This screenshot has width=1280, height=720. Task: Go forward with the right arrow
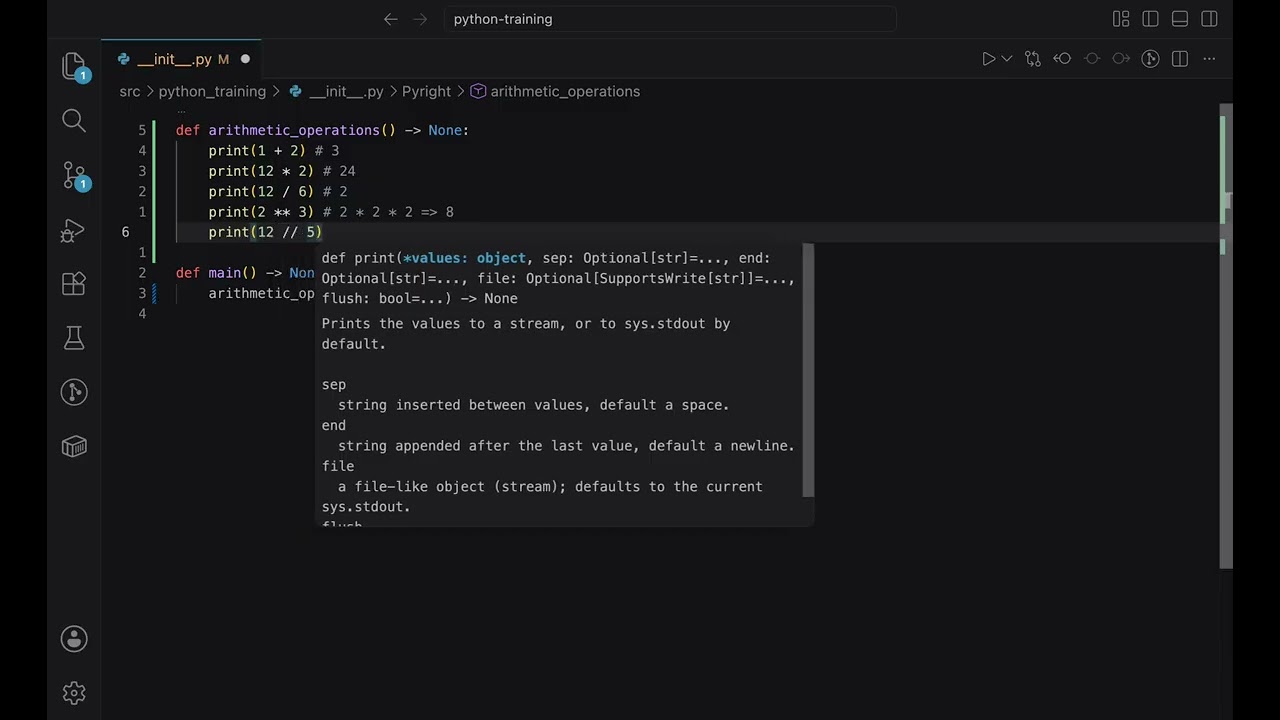point(420,19)
